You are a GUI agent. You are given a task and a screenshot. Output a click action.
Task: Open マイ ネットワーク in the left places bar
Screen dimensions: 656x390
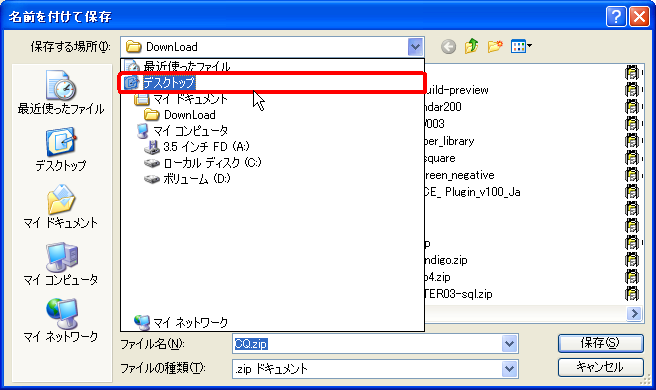point(61,321)
